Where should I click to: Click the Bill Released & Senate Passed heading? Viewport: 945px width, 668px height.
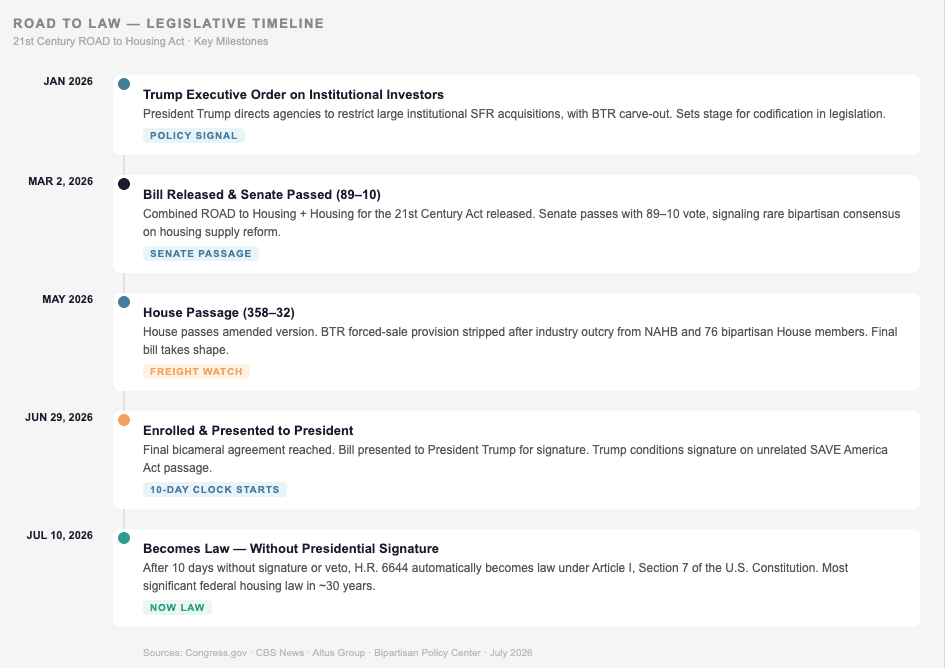(x=262, y=195)
